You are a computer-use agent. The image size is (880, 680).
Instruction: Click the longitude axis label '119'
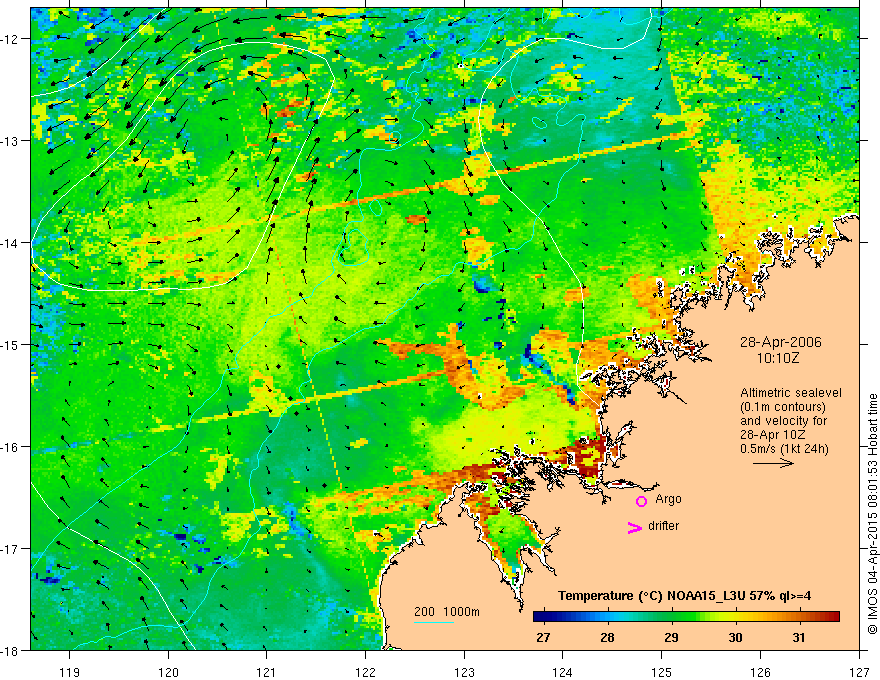(69, 672)
